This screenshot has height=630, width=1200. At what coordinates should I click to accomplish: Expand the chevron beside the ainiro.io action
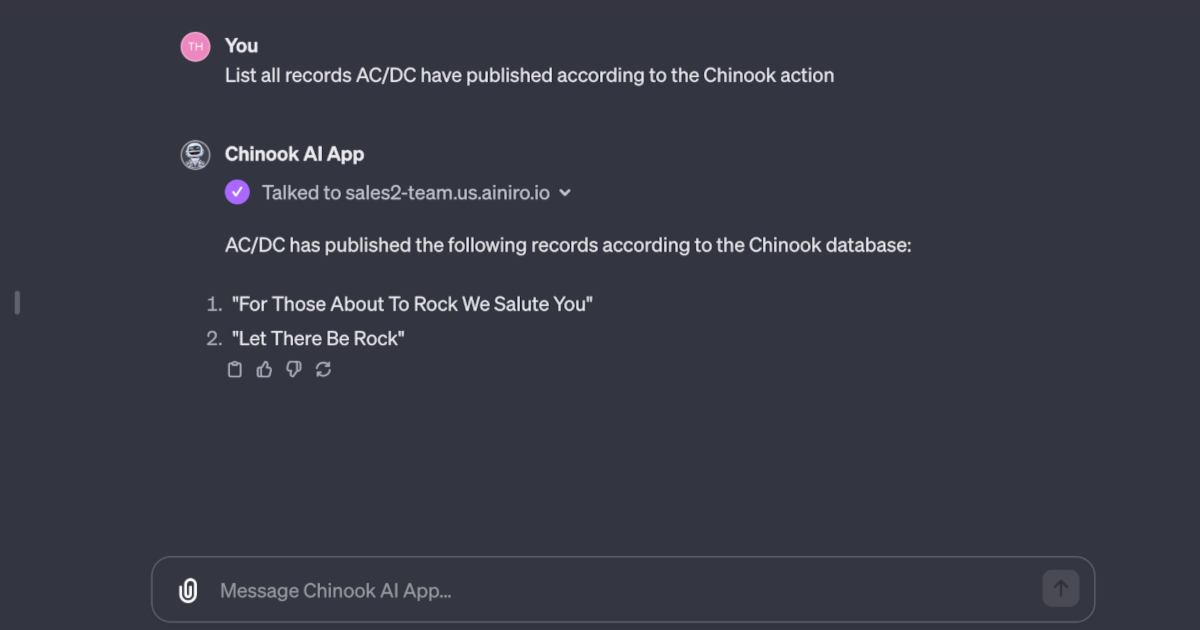(x=565, y=193)
